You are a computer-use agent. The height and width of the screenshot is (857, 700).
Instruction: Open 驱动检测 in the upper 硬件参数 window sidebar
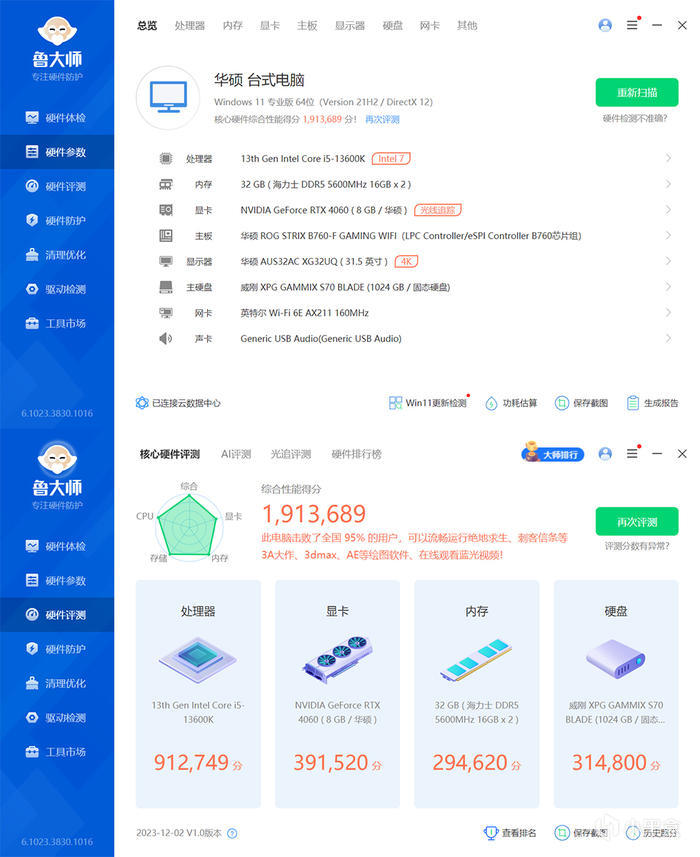tap(57, 289)
